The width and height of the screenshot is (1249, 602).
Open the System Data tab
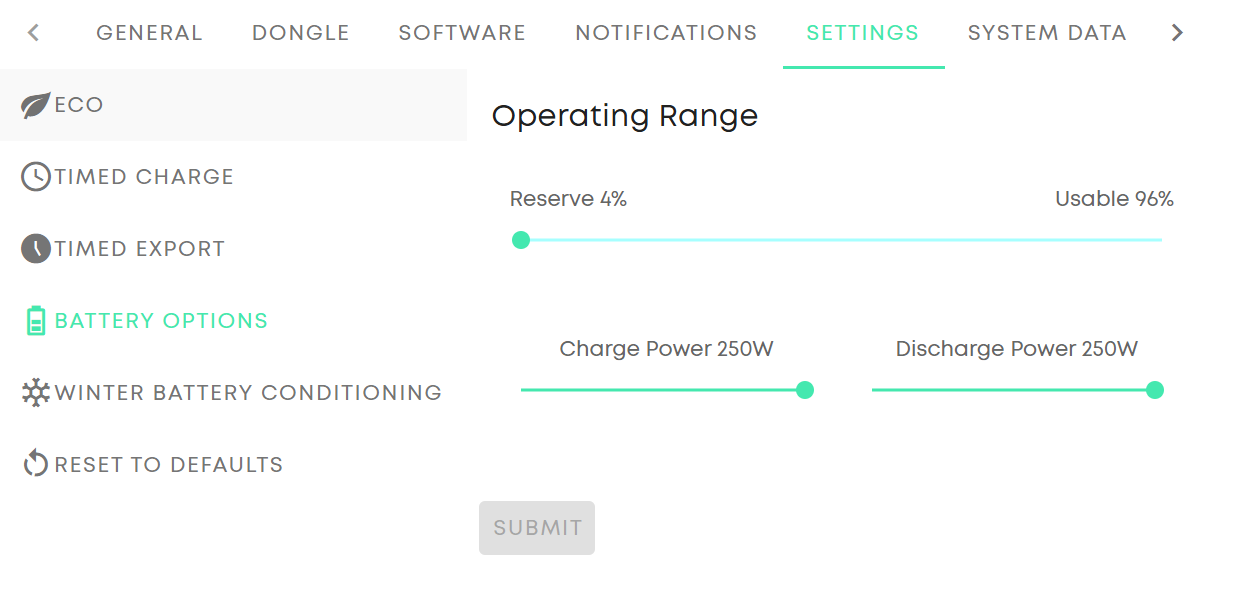tap(1047, 33)
